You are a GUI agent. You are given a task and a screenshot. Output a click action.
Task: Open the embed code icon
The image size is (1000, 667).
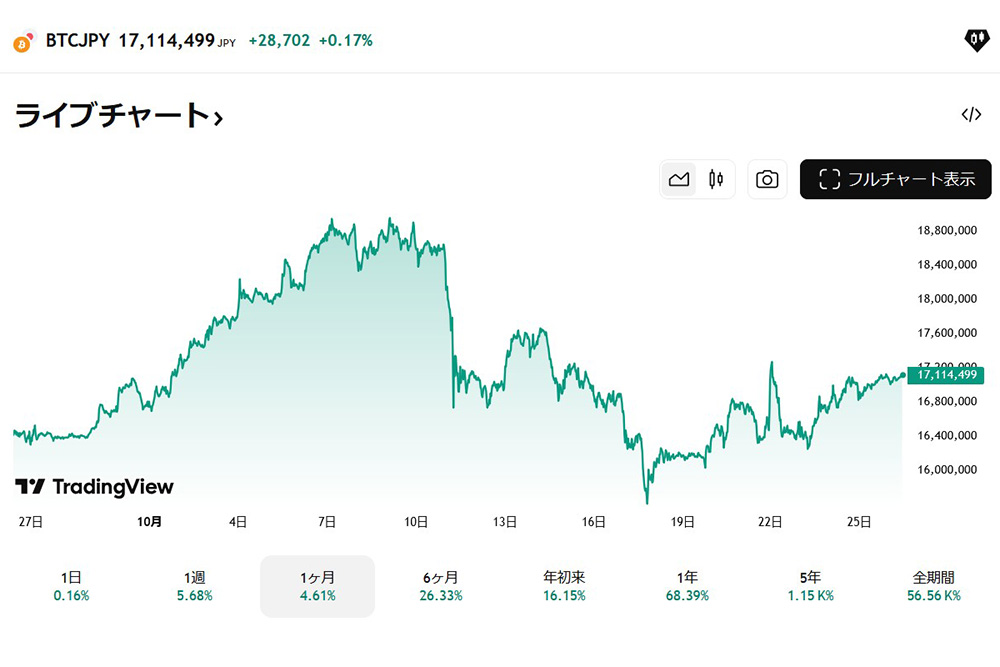[x=971, y=114]
